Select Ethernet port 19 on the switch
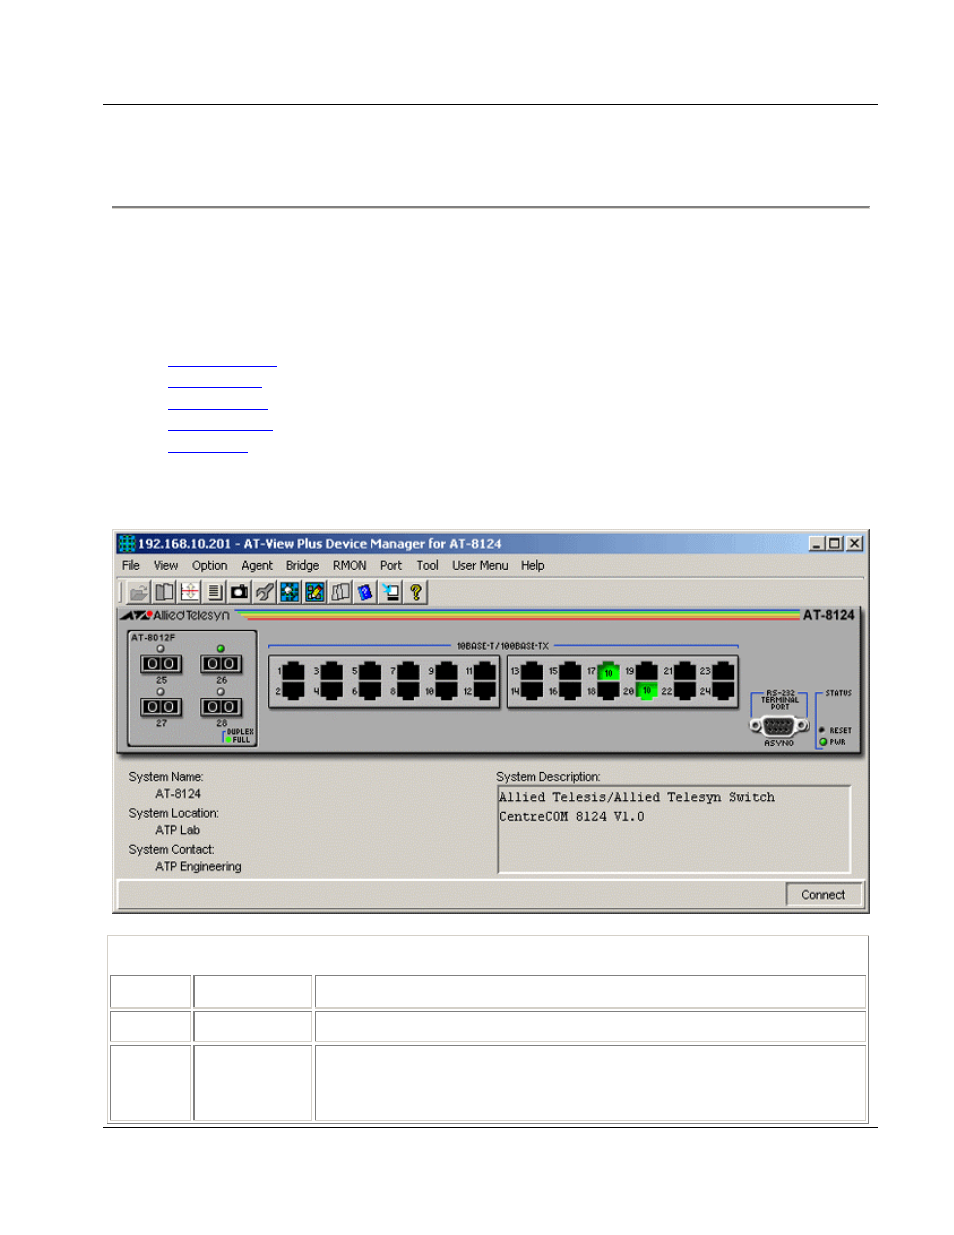This screenshot has width=954, height=1235. coord(647,671)
